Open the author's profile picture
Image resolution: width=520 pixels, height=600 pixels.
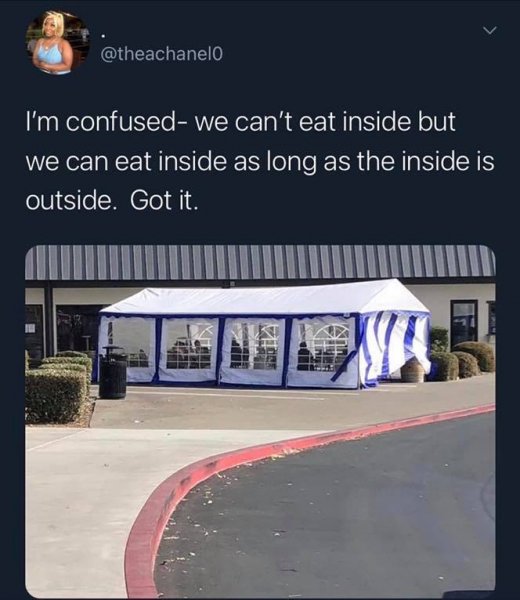pos(58,42)
